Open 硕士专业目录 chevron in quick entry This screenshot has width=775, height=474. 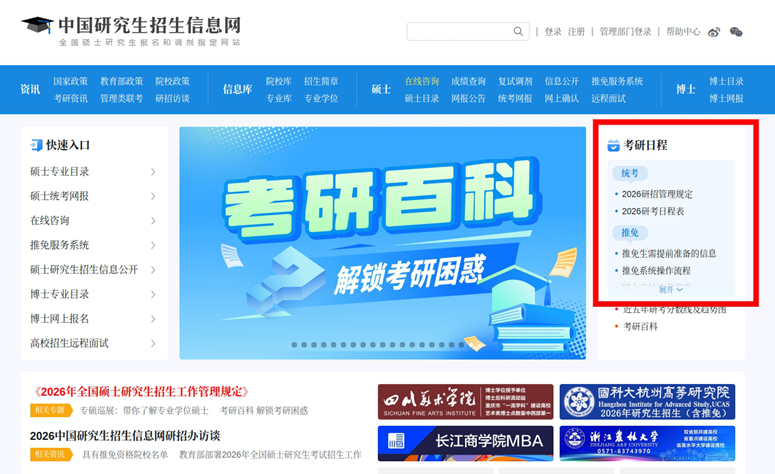[x=153, y=172]
